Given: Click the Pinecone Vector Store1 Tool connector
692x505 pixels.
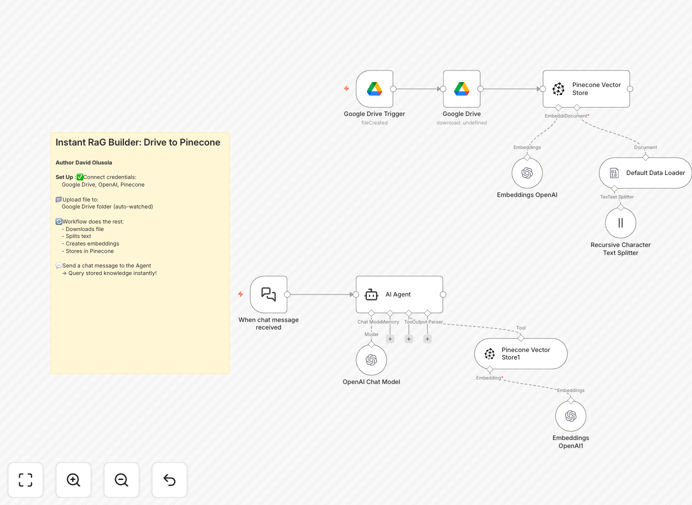Looking at the screenshot, I should point(521,338).
